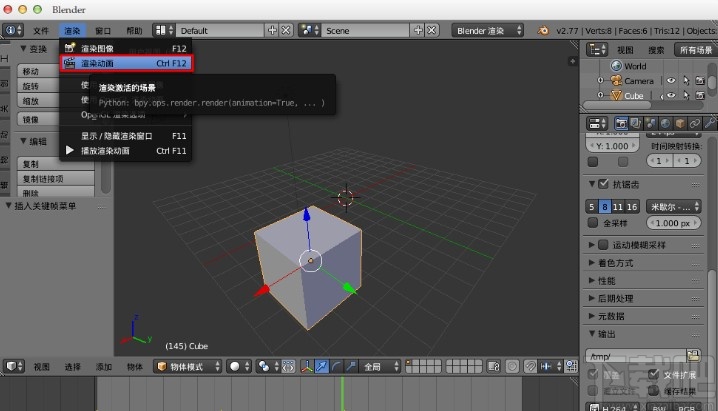Delete the Default screen layout
Screen dimensions: 718x411
[x=286, y=30]
